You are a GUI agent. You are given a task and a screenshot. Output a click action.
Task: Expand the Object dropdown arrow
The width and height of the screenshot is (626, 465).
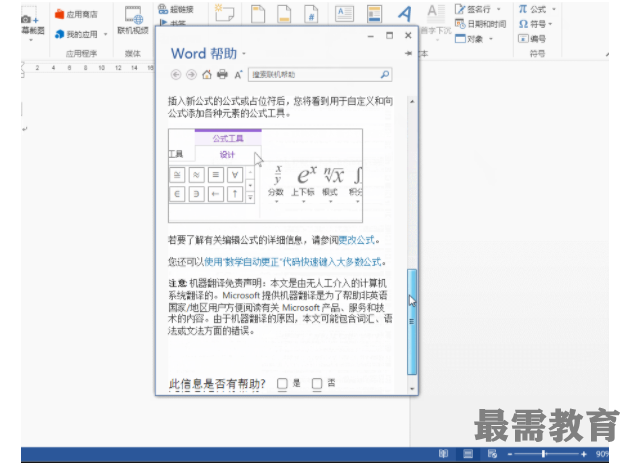(491, 39)
